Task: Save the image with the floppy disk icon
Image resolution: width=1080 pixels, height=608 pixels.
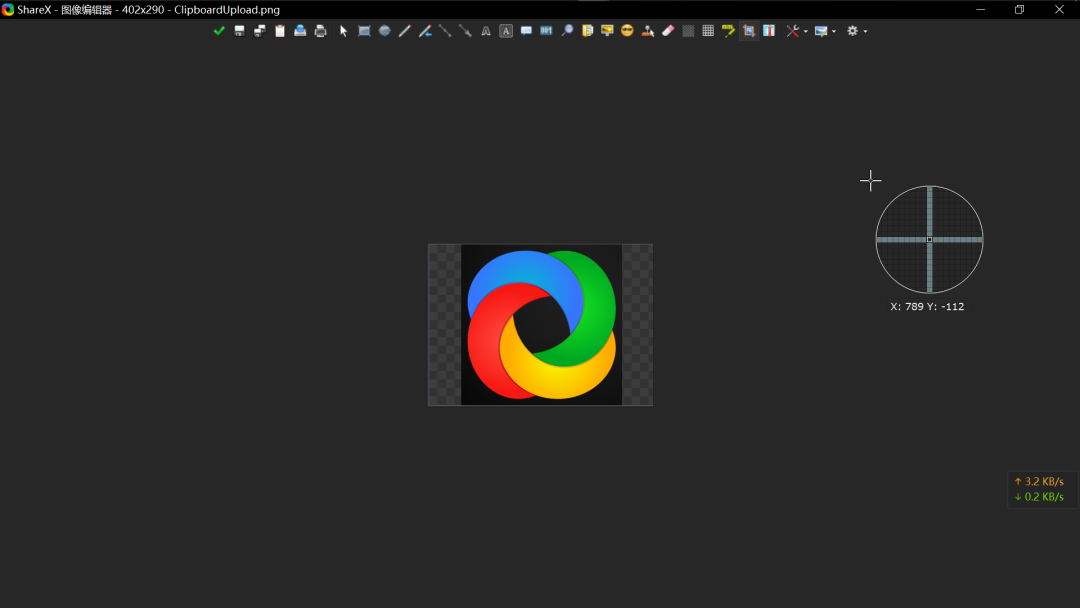Action: point(239,31)
